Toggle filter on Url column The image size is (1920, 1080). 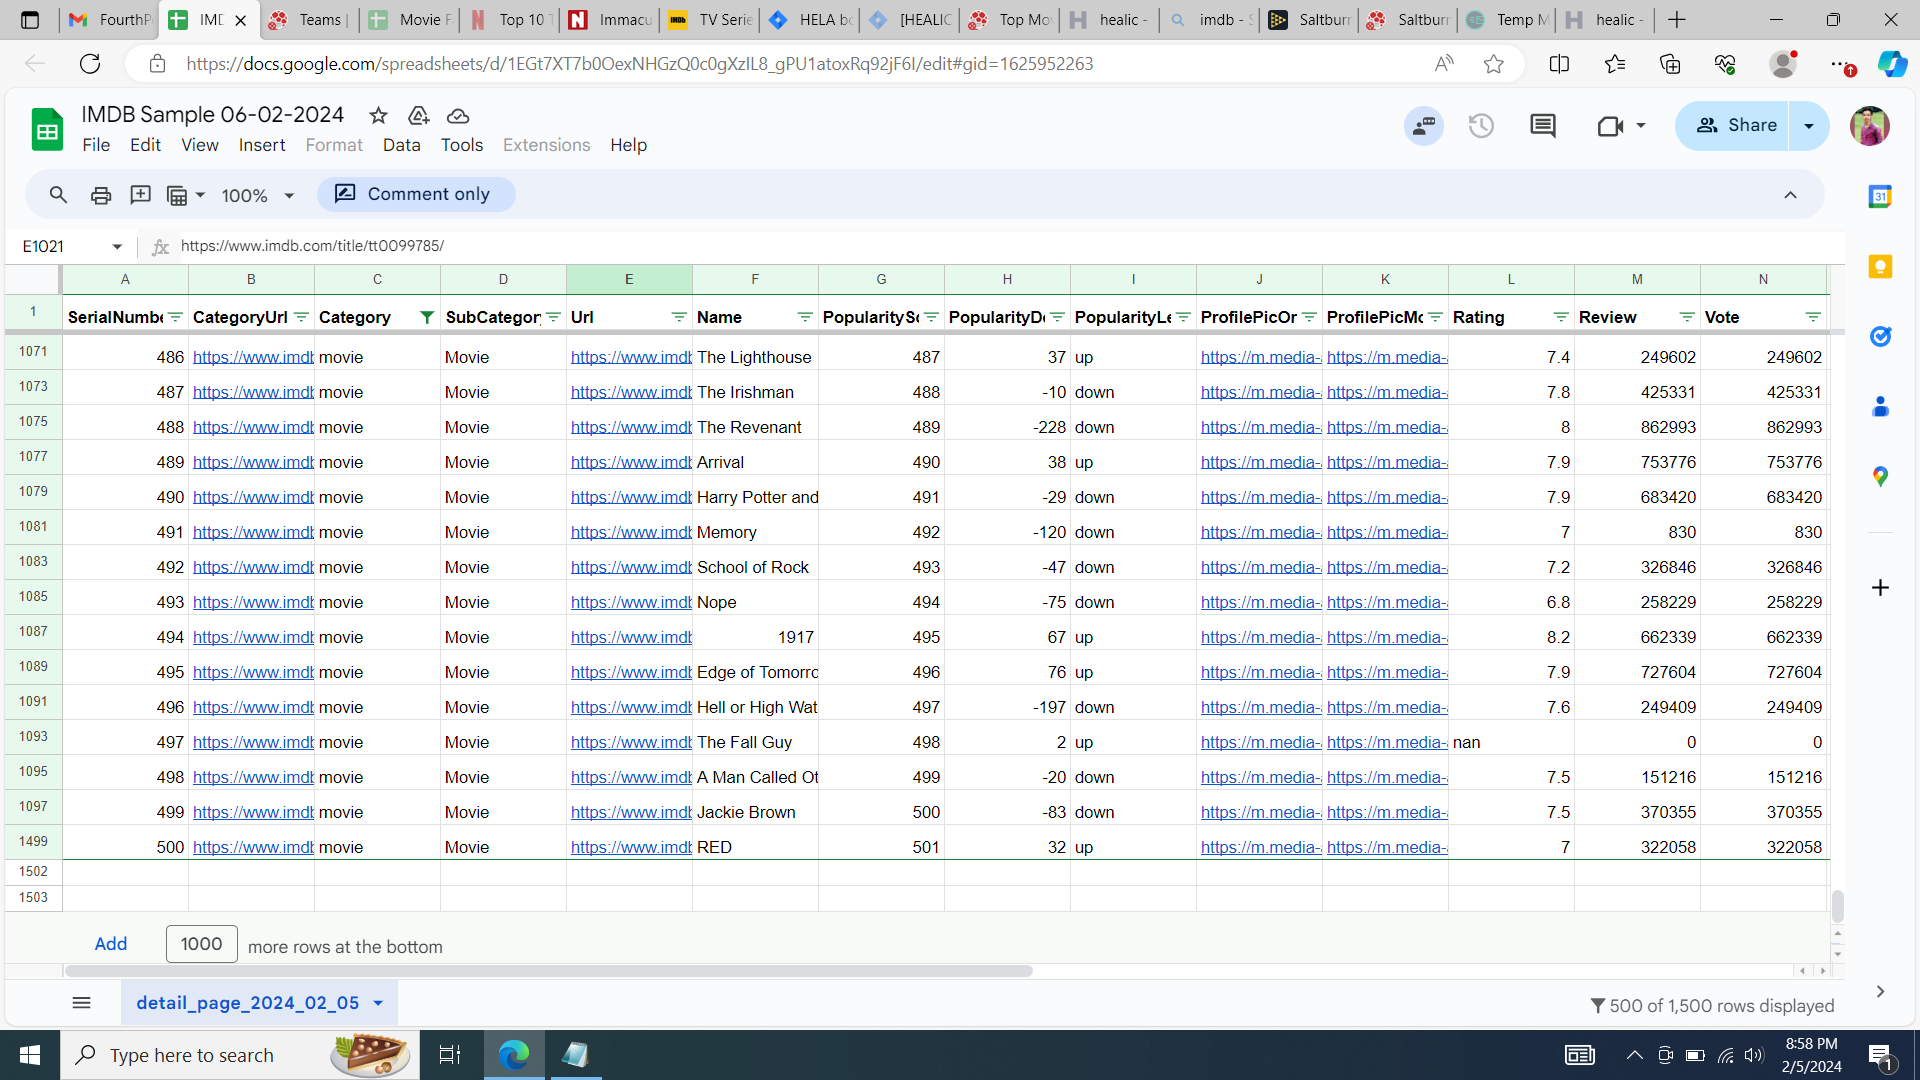point(679,317)
